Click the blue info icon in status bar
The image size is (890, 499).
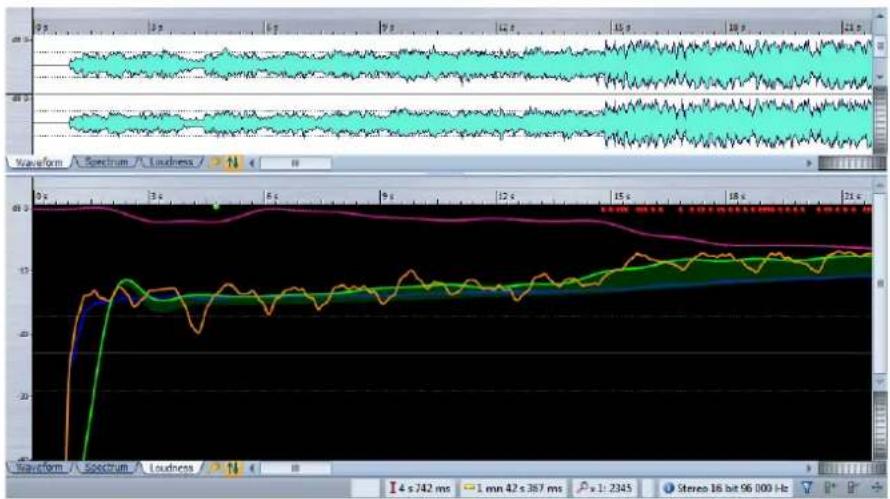tap(669, 488)
